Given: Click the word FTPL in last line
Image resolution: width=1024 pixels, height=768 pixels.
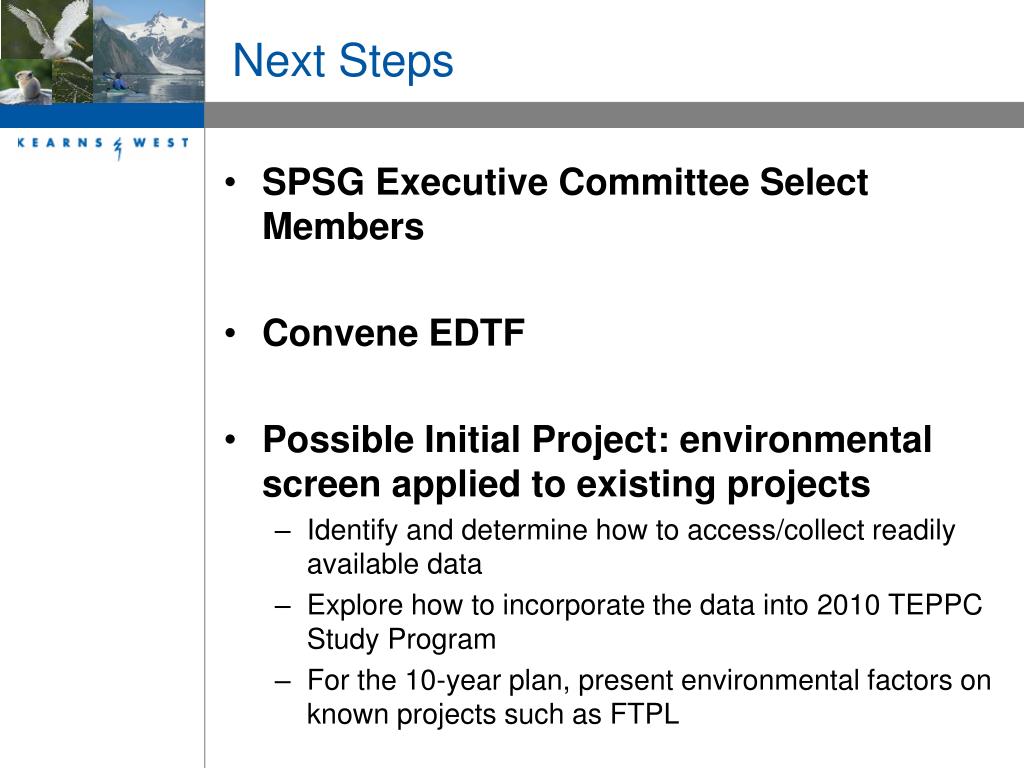Looking at the screenshot, I should [645, 714].
